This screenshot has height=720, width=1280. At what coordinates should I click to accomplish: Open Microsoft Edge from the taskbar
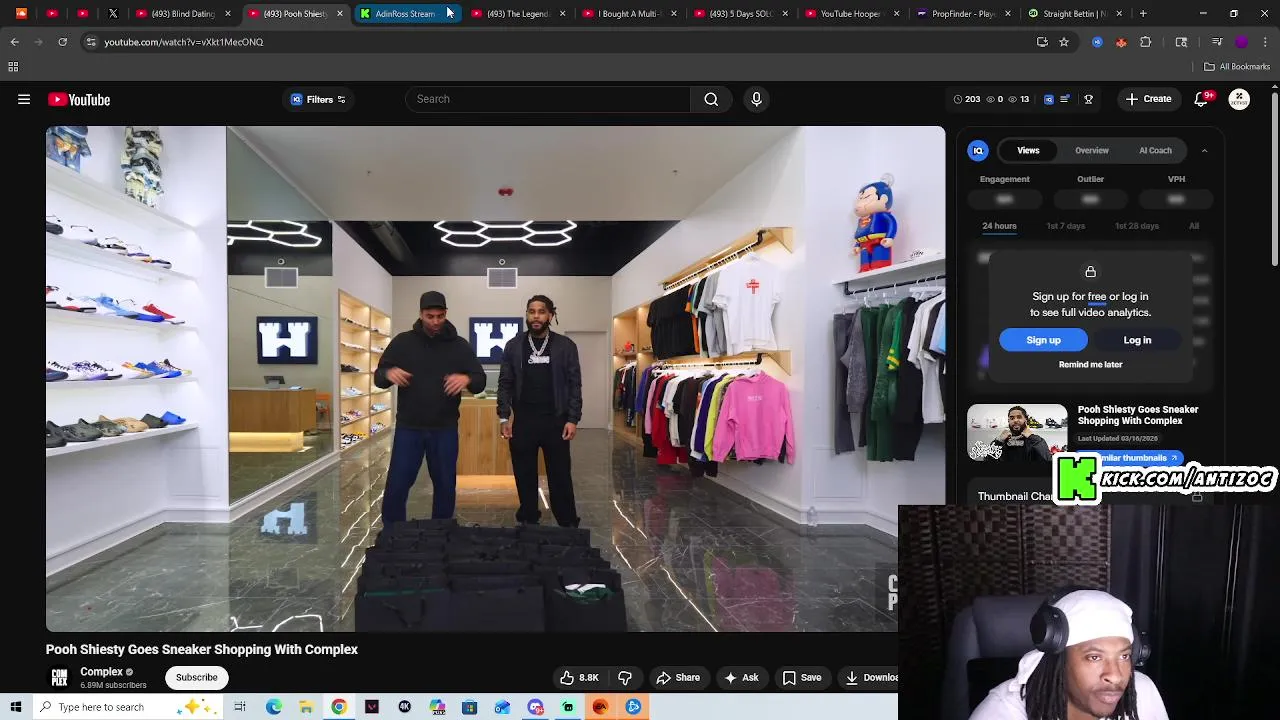274,707
